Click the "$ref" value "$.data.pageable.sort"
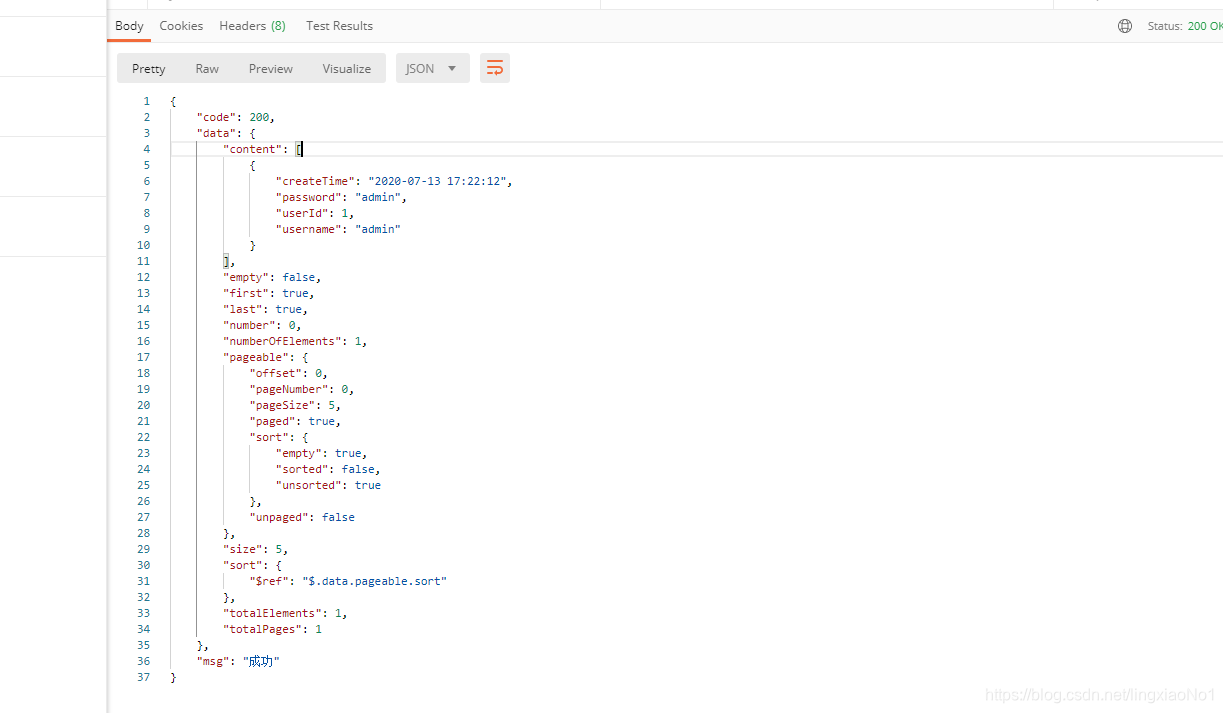 pyautogui.click(x=375, y=581)
